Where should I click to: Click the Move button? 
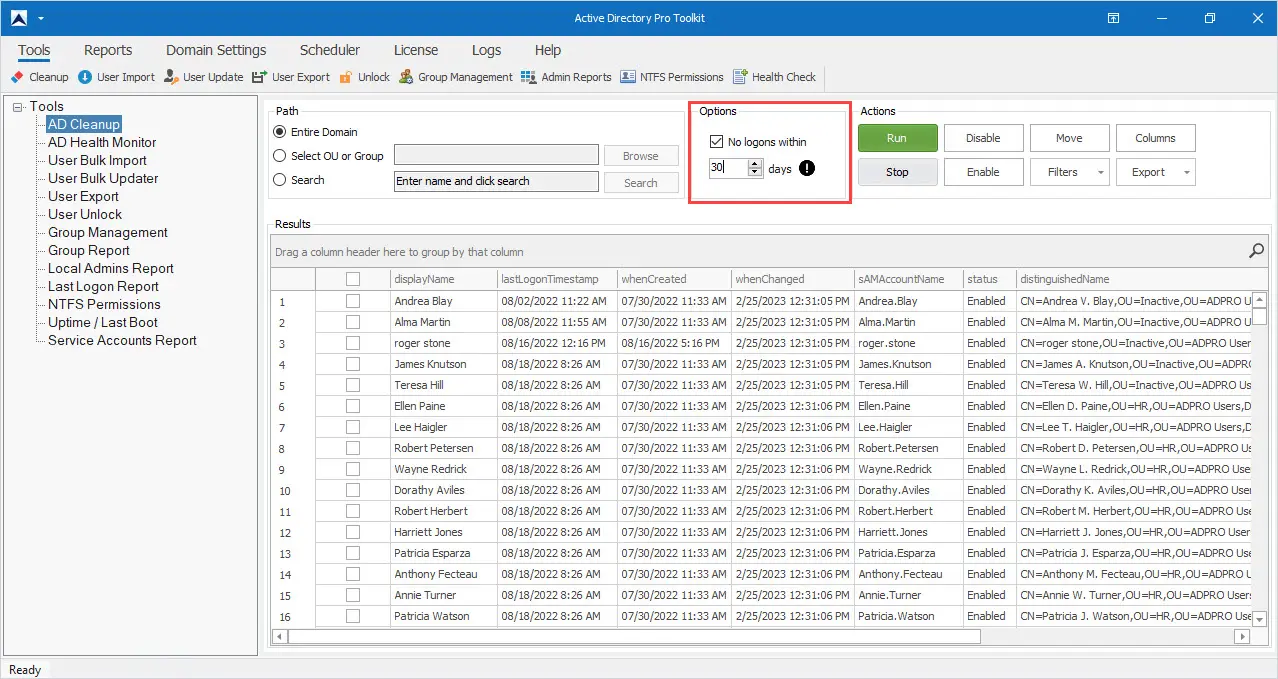point(1069,138)
